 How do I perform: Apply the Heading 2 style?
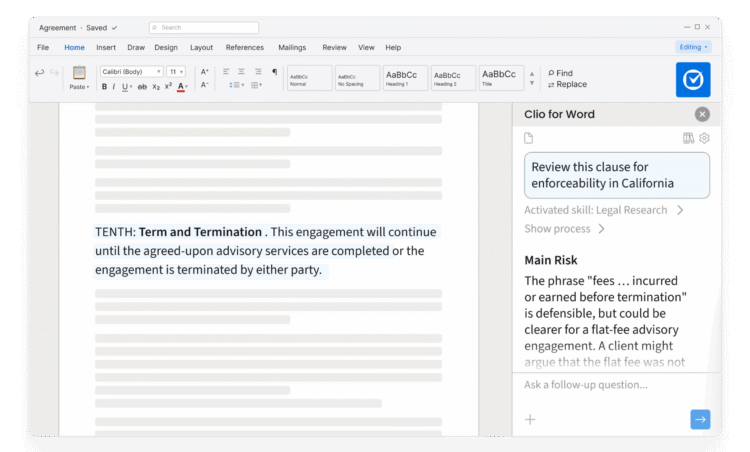(453, 78)
